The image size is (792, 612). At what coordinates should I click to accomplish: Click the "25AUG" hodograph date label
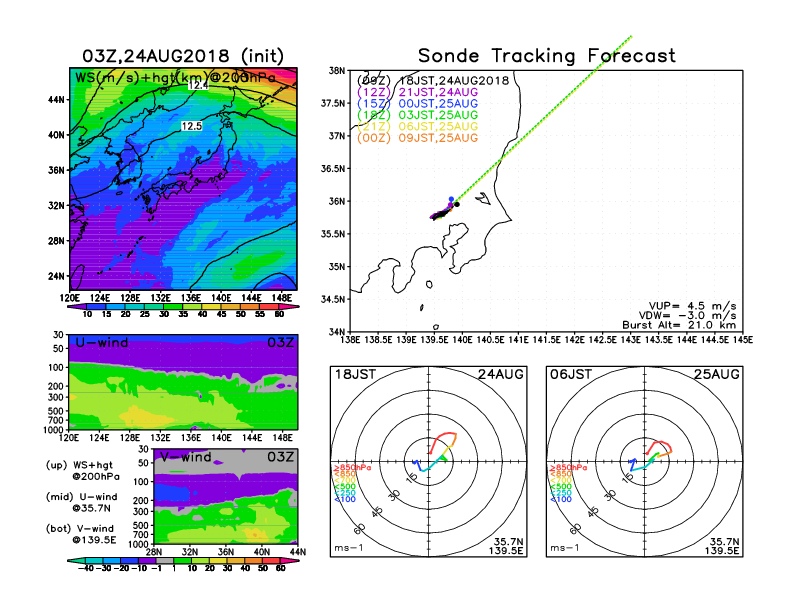pyautogui.click(x=717, y=374)
